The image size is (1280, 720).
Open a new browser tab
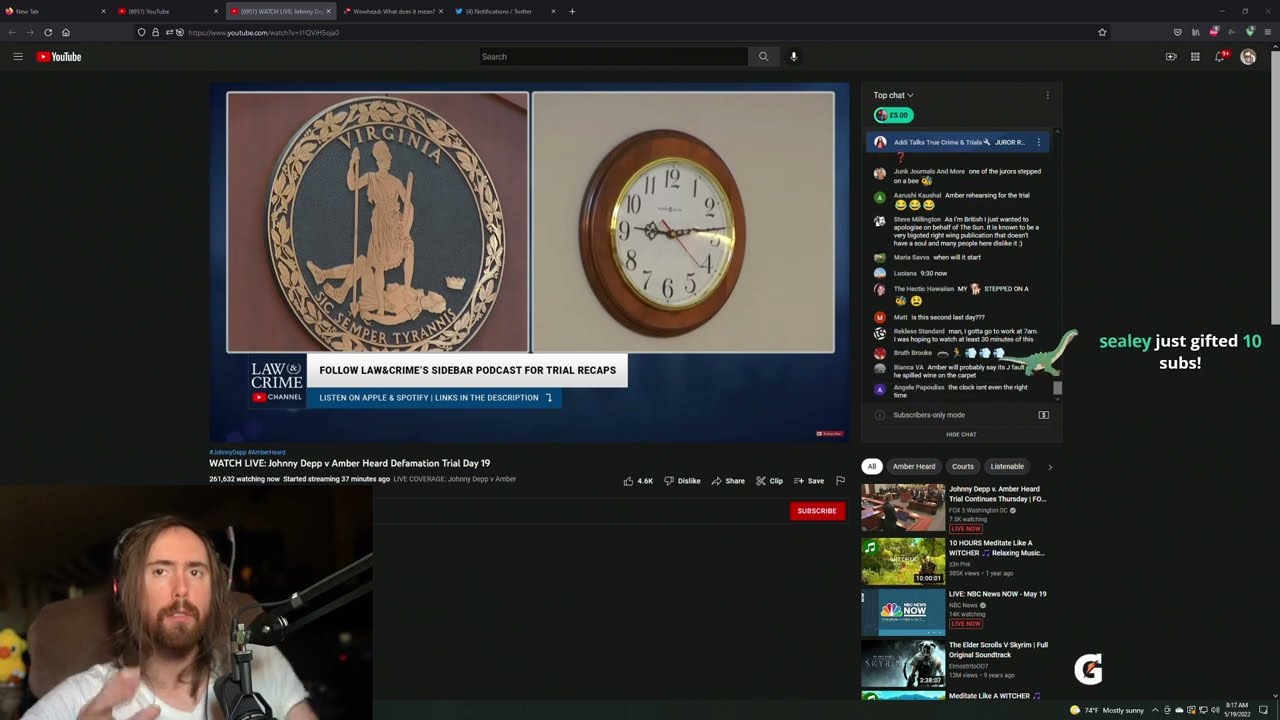coord(572,11)
